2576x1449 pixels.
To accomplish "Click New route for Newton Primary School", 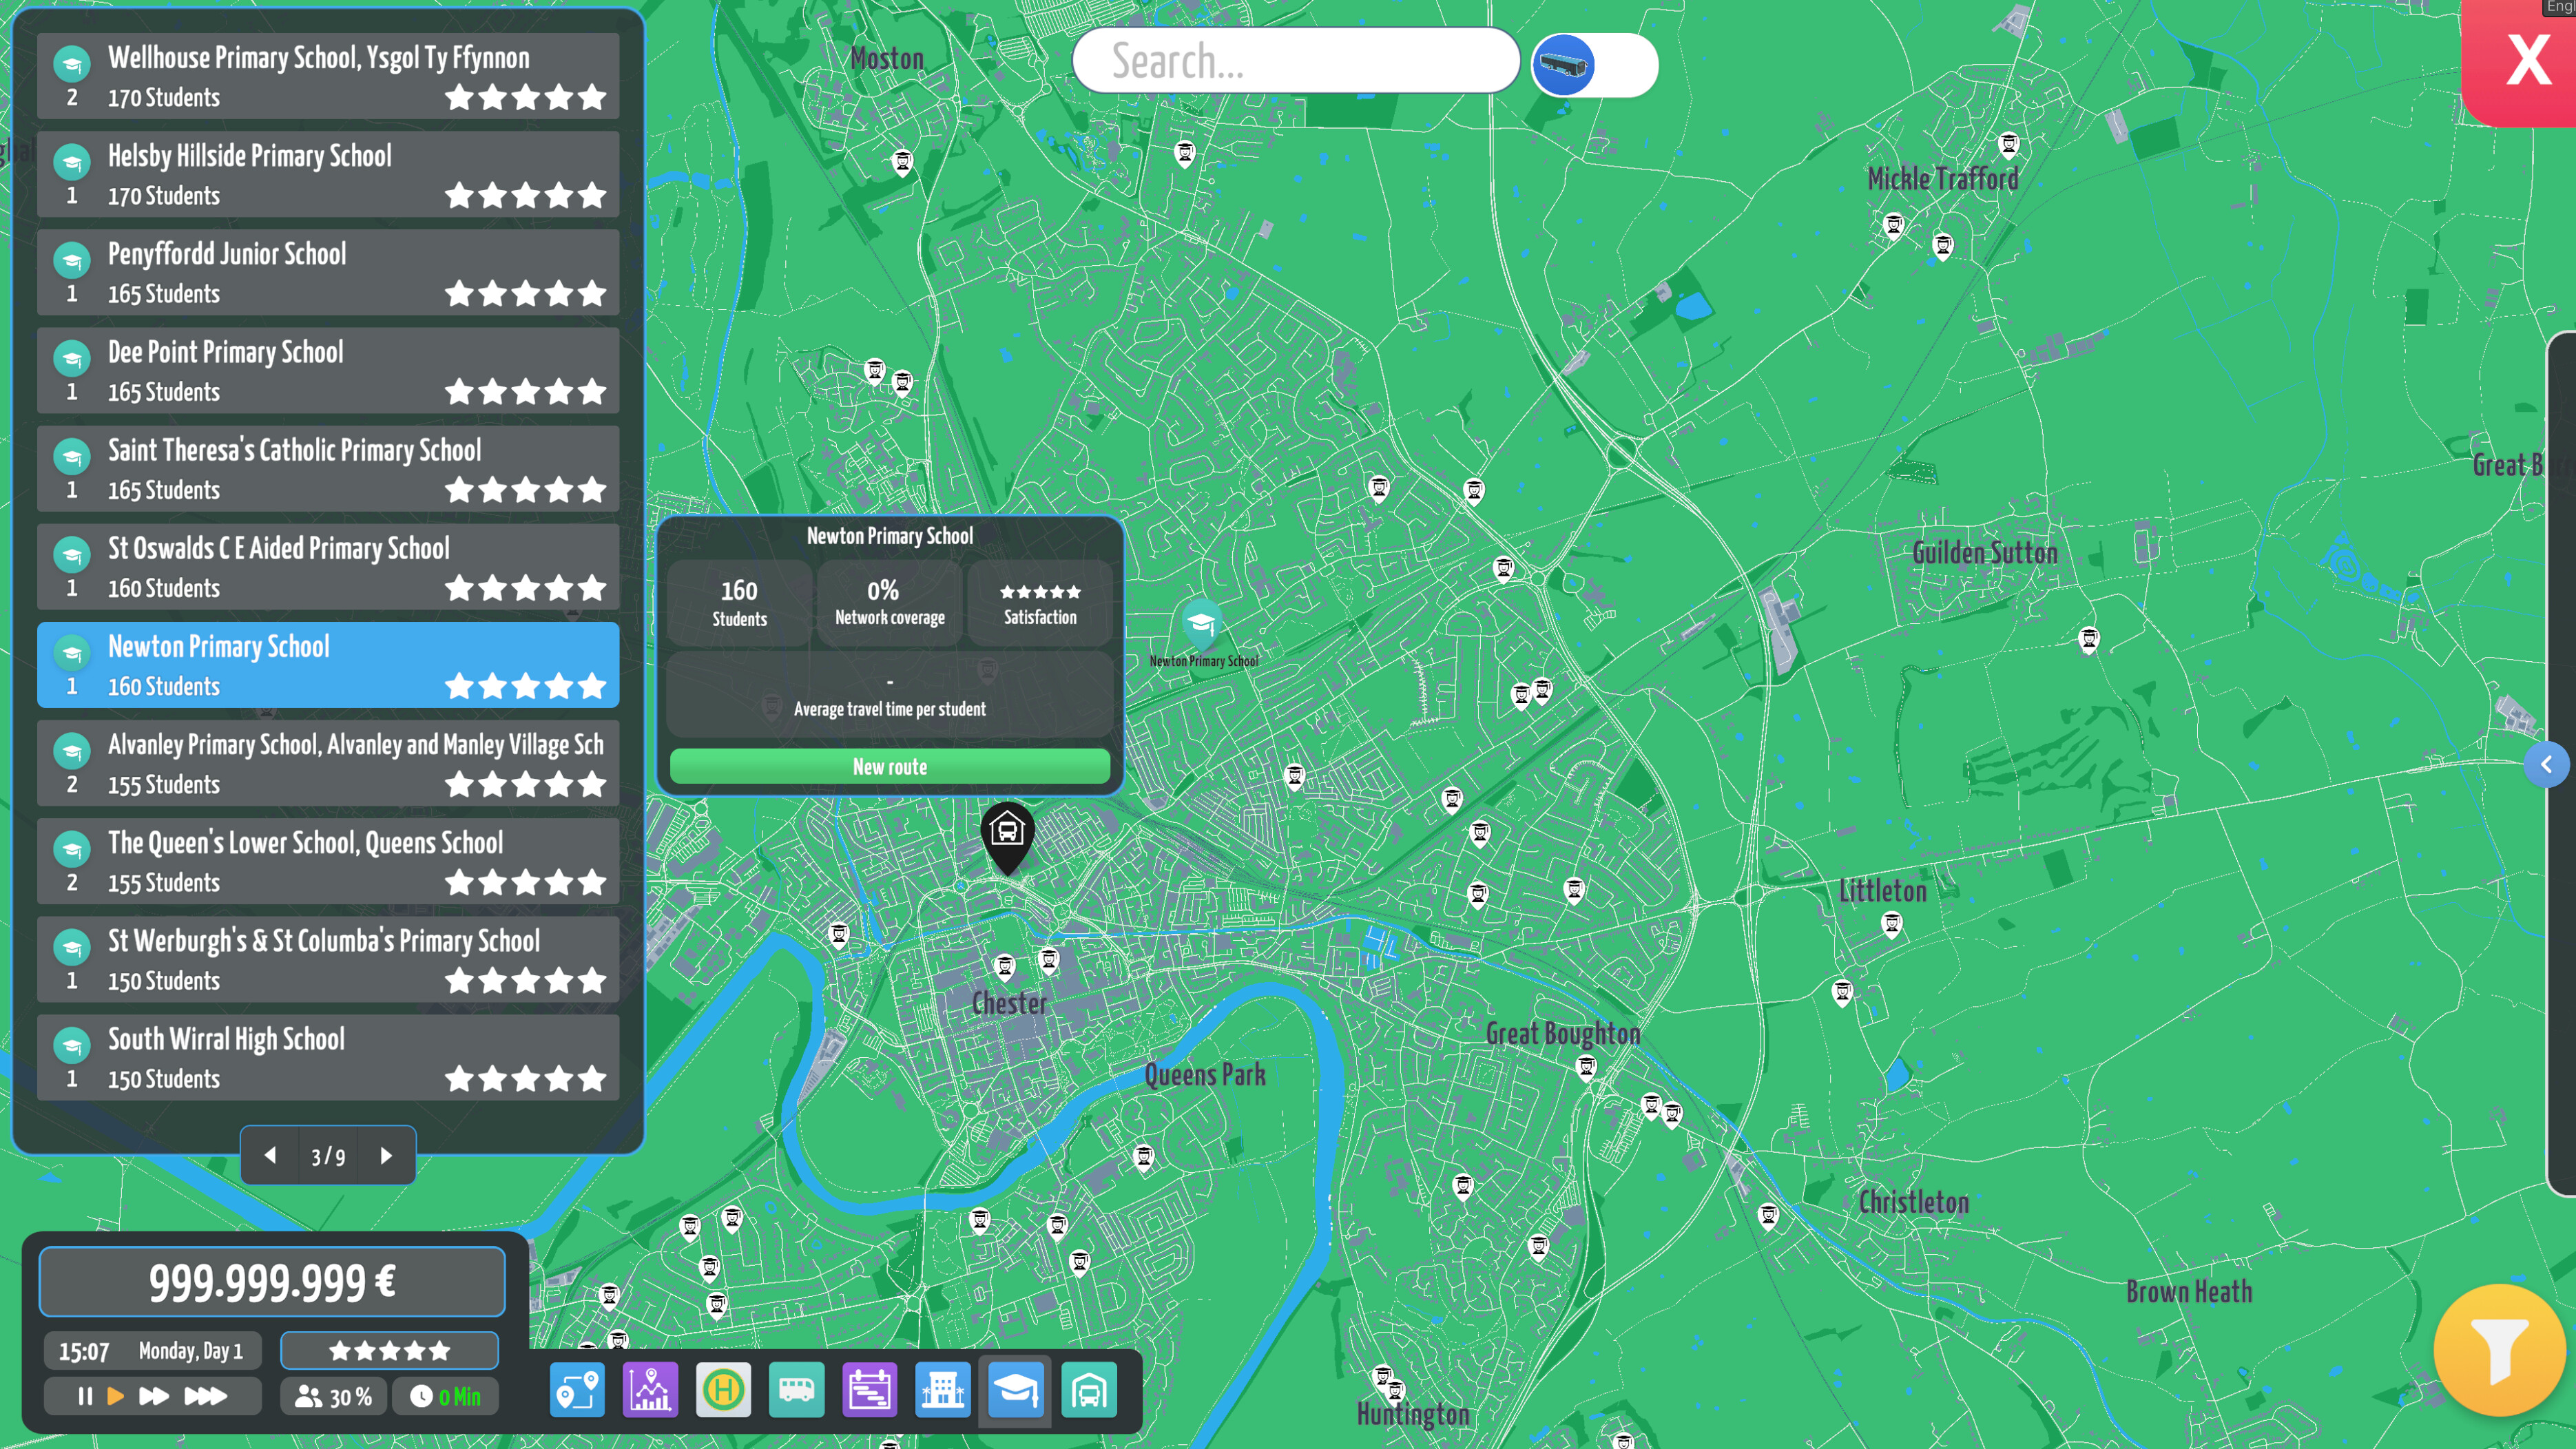I will point(889,766).
